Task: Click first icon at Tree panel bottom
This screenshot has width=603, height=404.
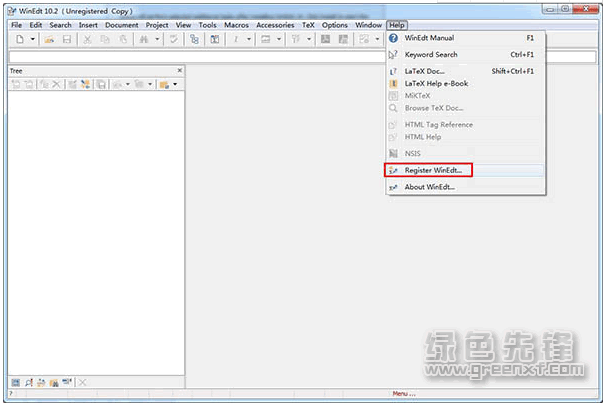Action: tap(15, 382)
